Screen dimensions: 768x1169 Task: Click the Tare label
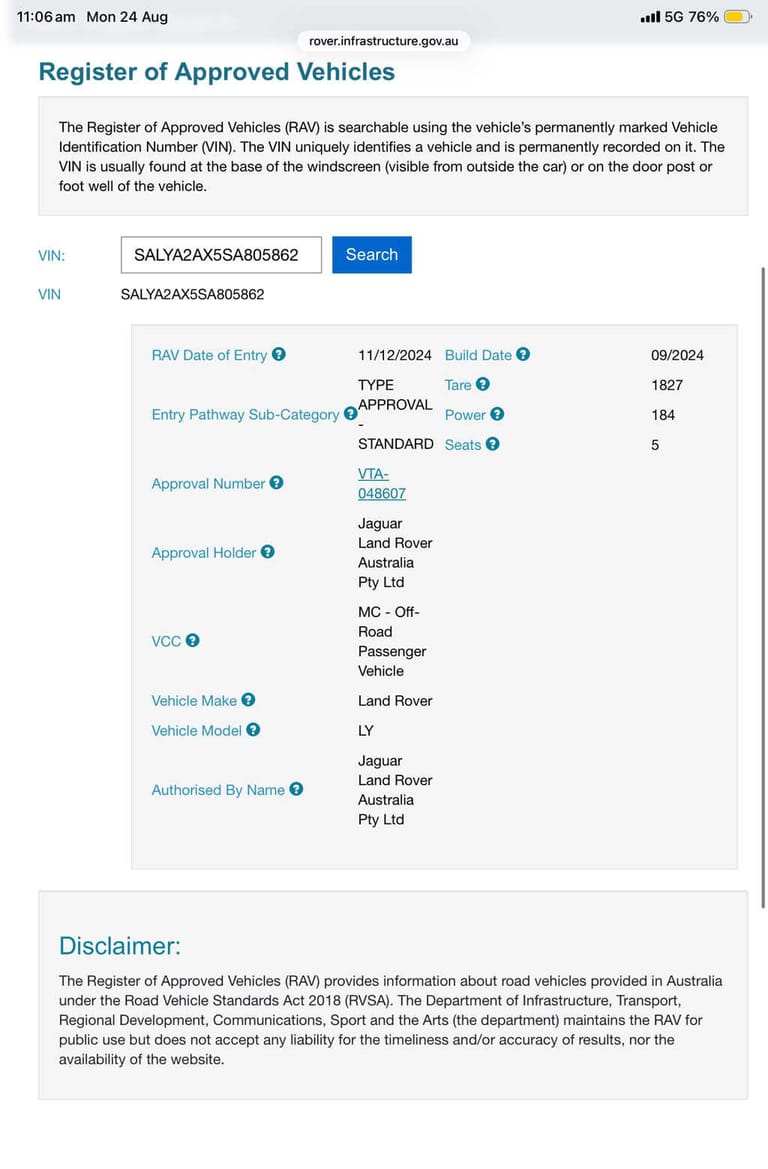click(x=458, y=385)
